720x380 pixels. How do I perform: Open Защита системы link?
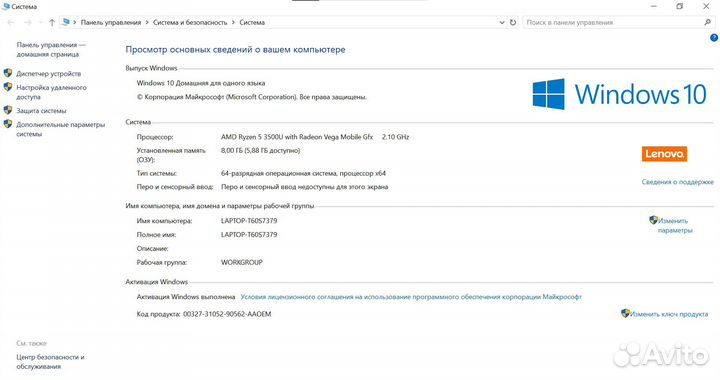[x=41, y=111]
